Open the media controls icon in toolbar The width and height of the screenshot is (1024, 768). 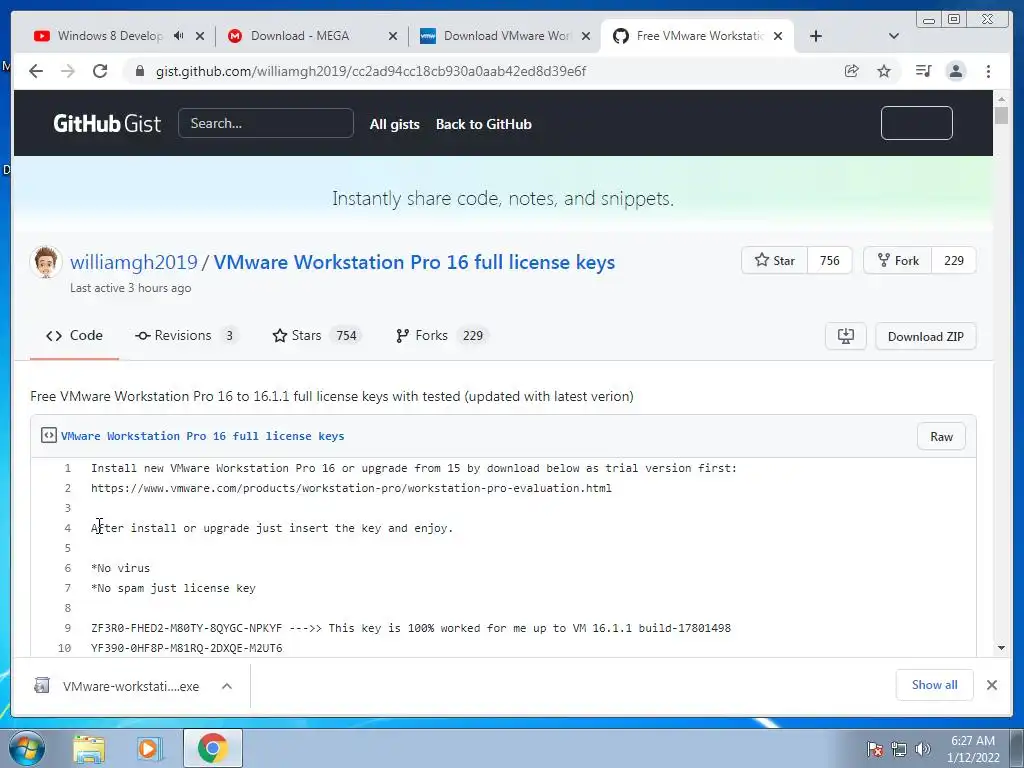click(x=923, y=71)
